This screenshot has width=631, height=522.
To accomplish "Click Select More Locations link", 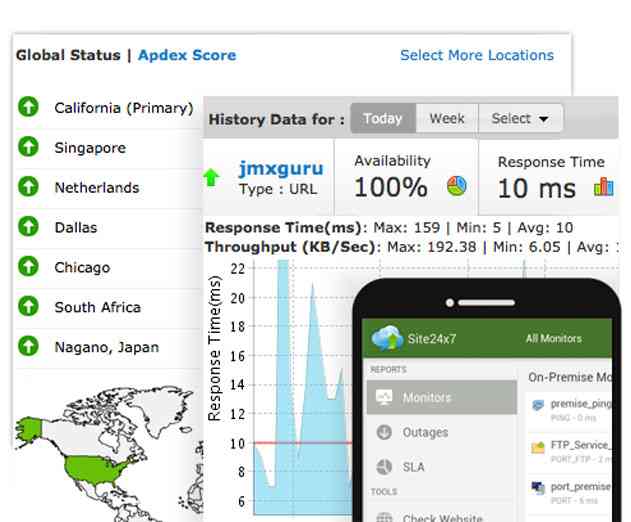I will tap(477, 55).
